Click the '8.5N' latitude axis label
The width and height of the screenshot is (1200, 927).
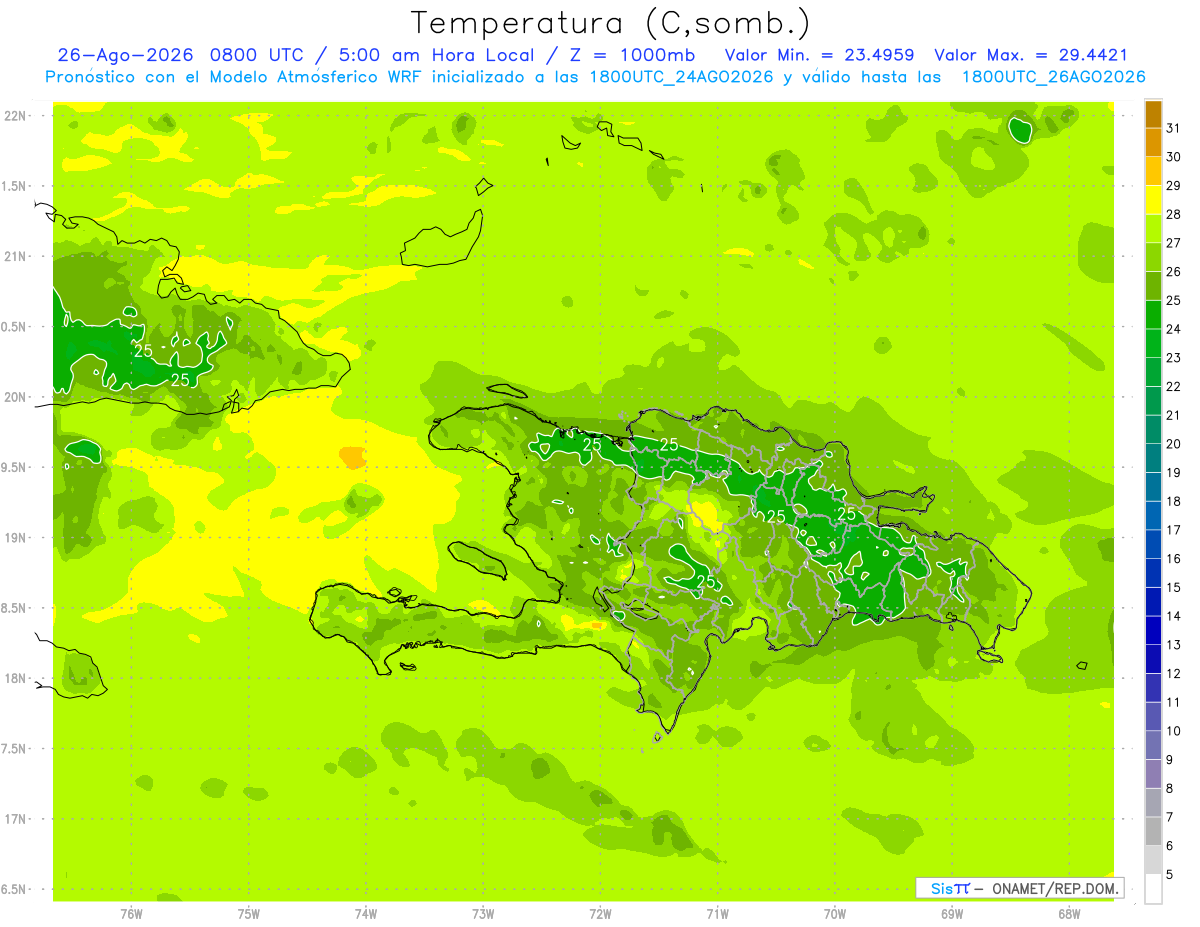pyautogui.click(x=13, y=608)
